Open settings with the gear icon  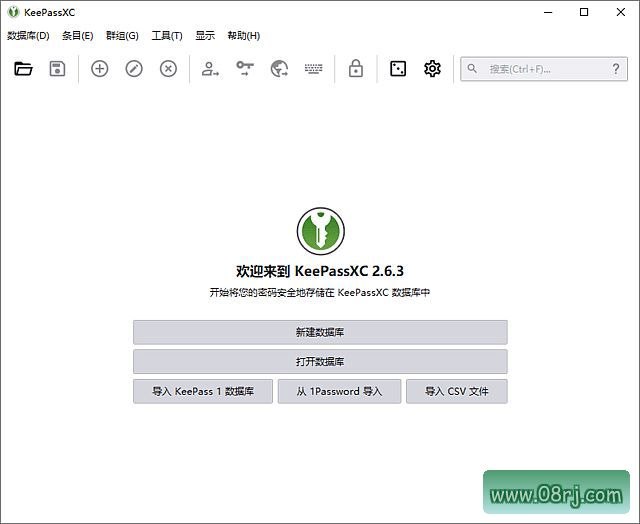(x=432, y=69)
